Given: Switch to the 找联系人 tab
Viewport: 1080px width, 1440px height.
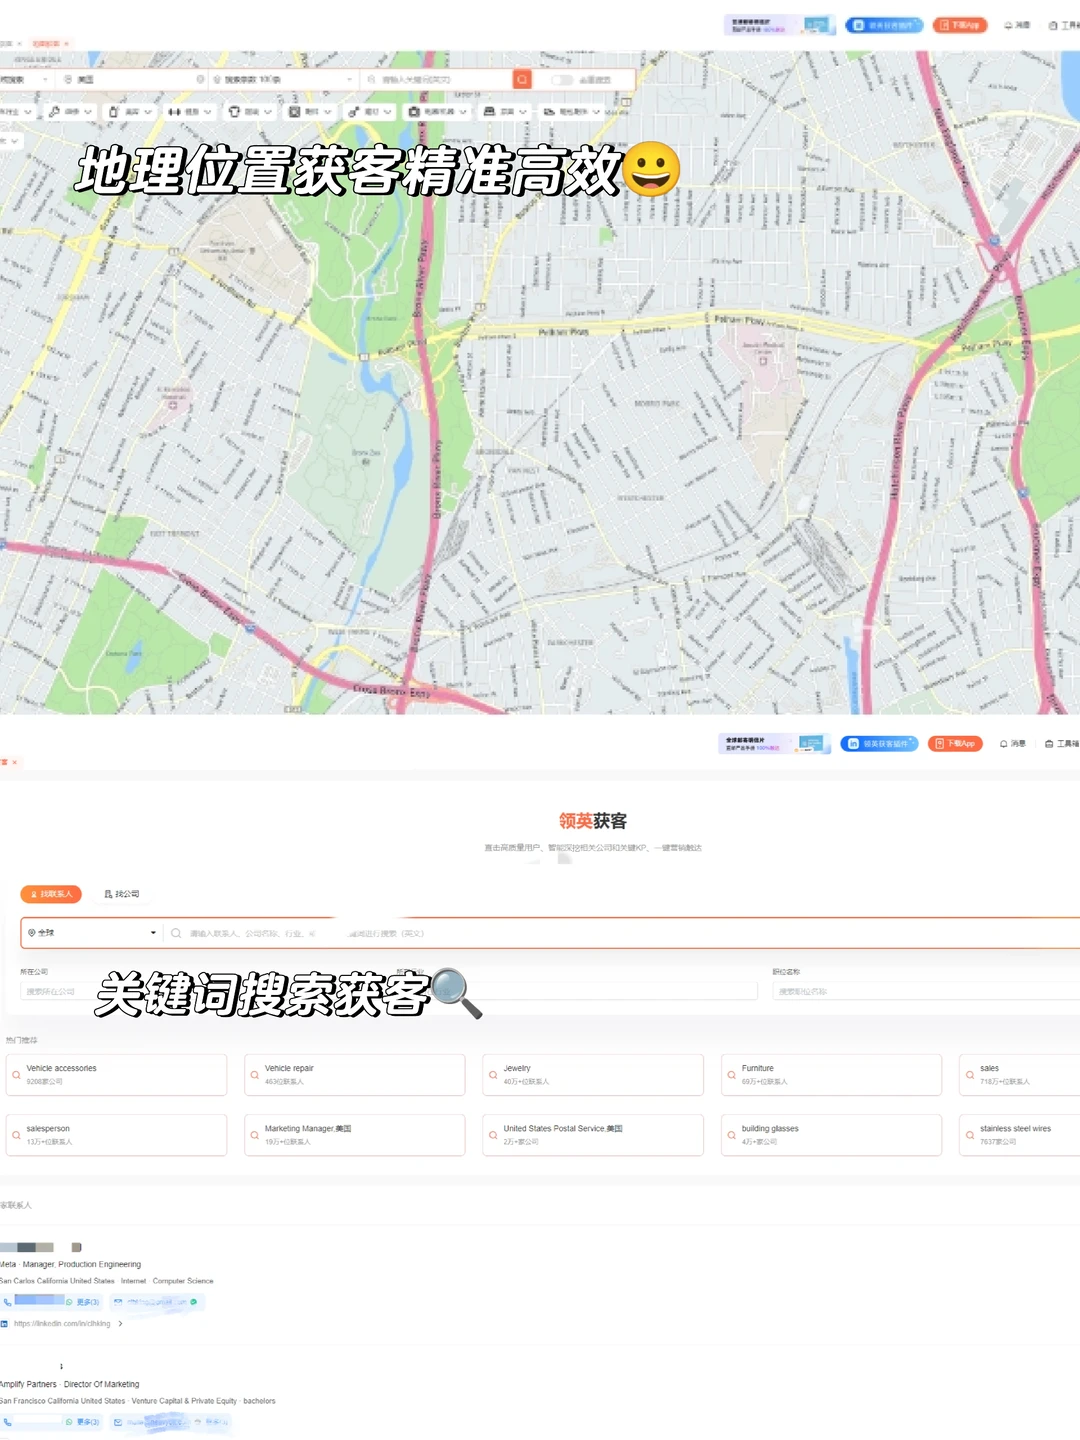Looking at the screenshot, I should click(52, 894).
